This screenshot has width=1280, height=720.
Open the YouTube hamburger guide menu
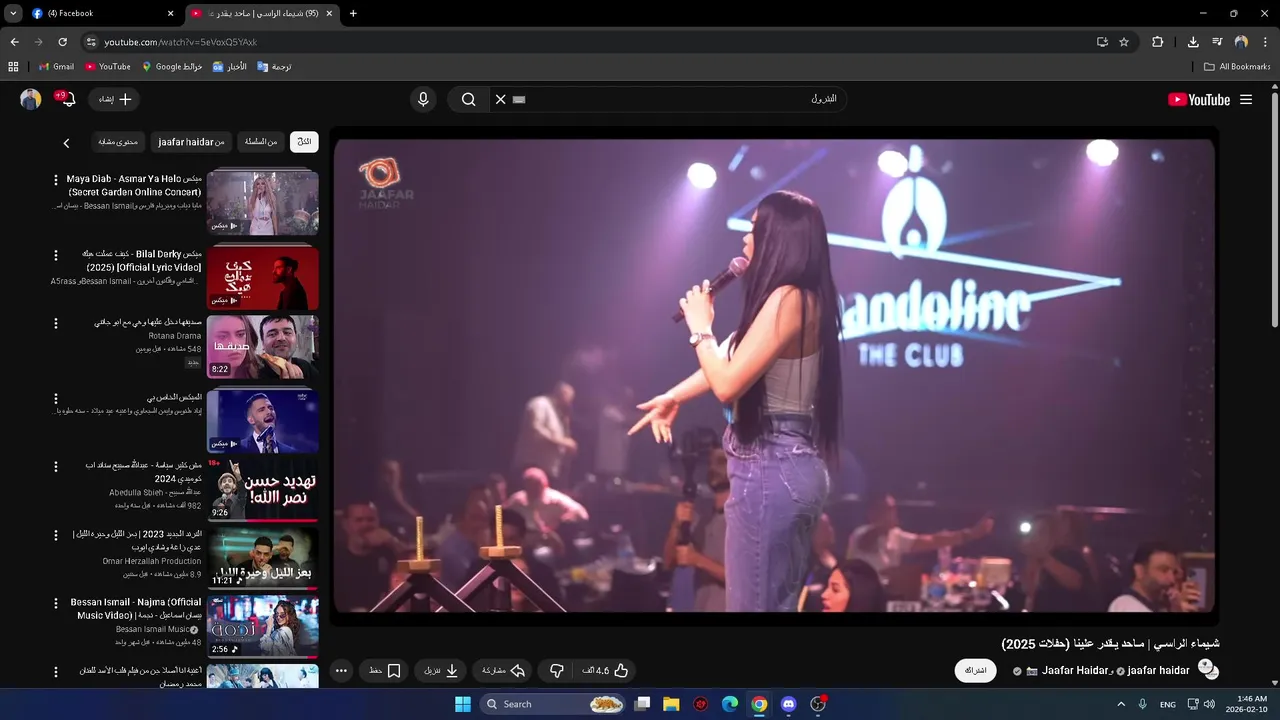[x=1246, y=99]
